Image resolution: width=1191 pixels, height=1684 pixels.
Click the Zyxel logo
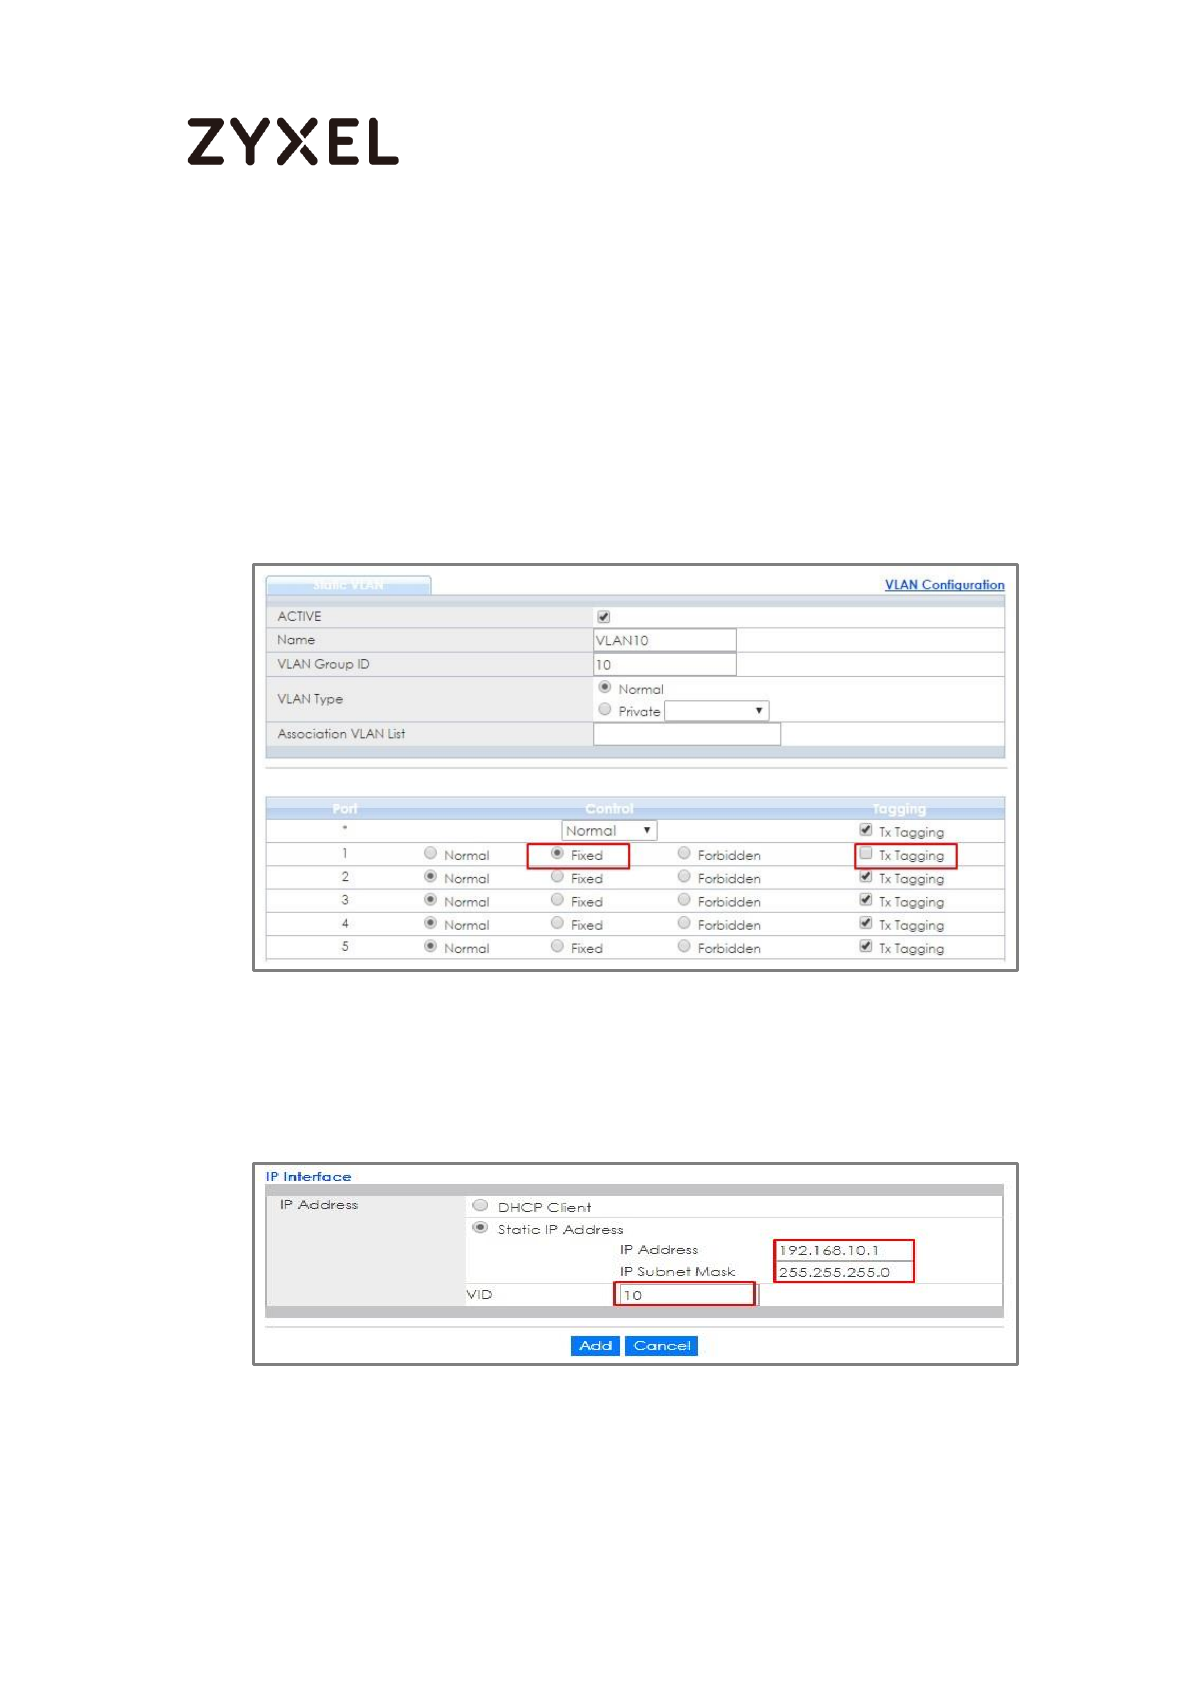point(292,141)
